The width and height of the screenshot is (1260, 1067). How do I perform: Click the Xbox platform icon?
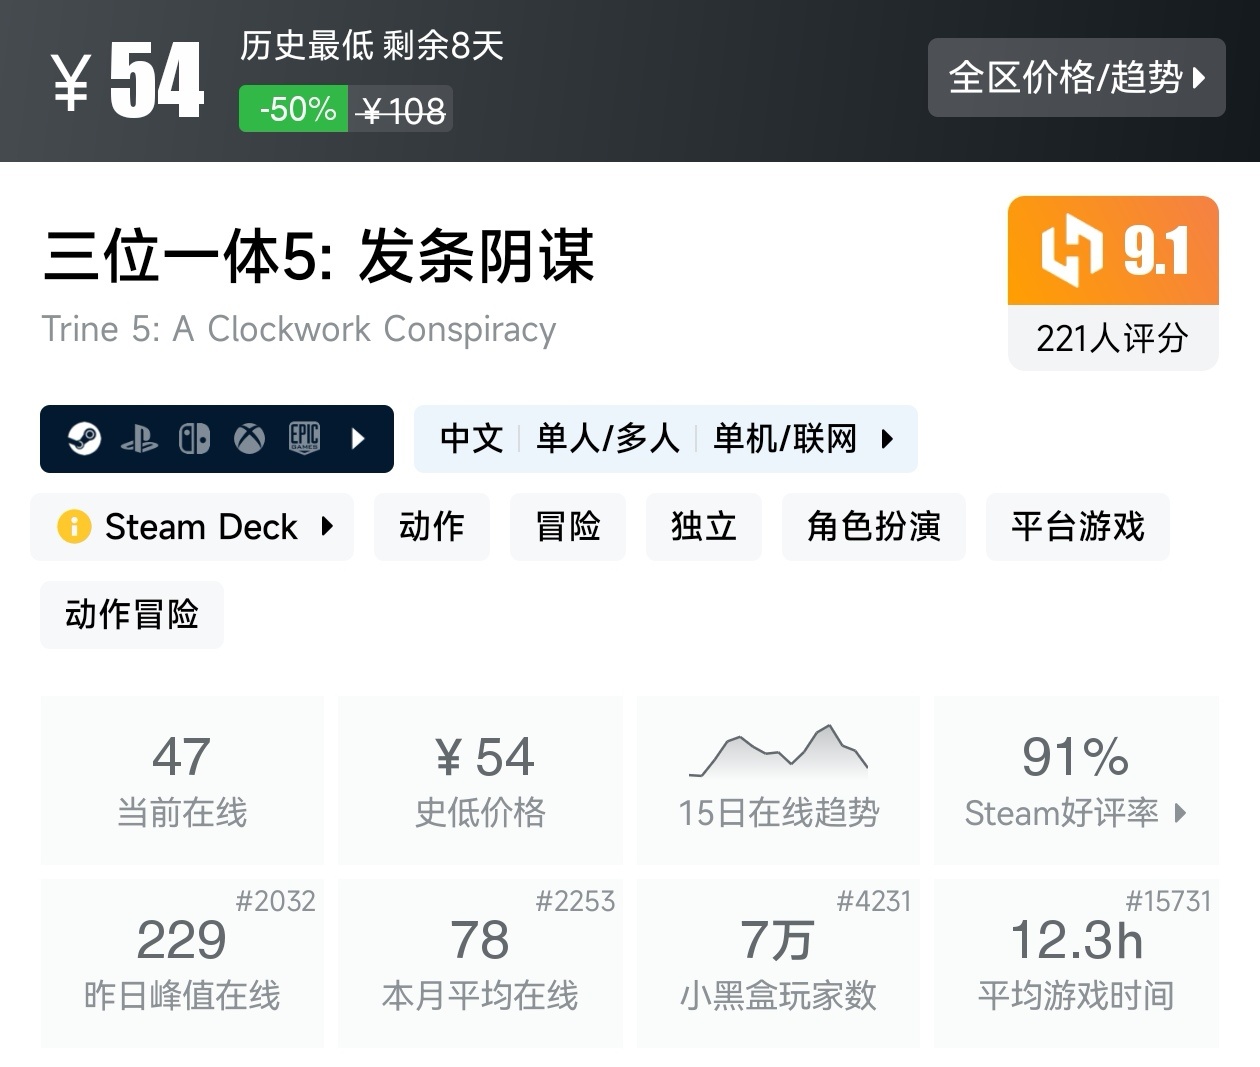pos(249,438)
